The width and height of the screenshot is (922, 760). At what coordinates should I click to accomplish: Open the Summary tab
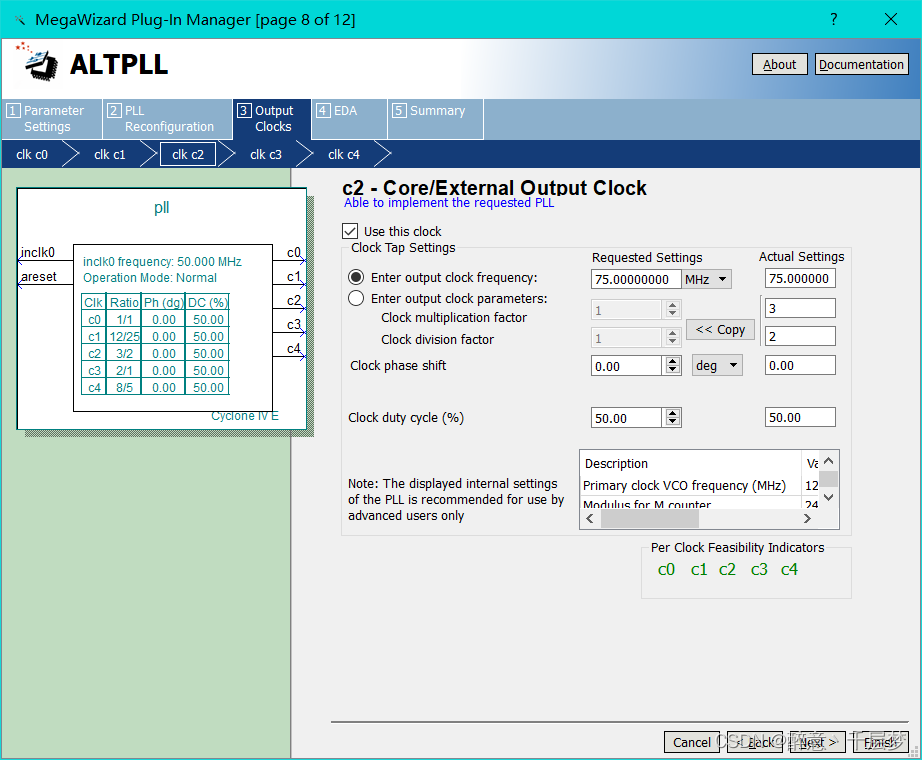436,118
